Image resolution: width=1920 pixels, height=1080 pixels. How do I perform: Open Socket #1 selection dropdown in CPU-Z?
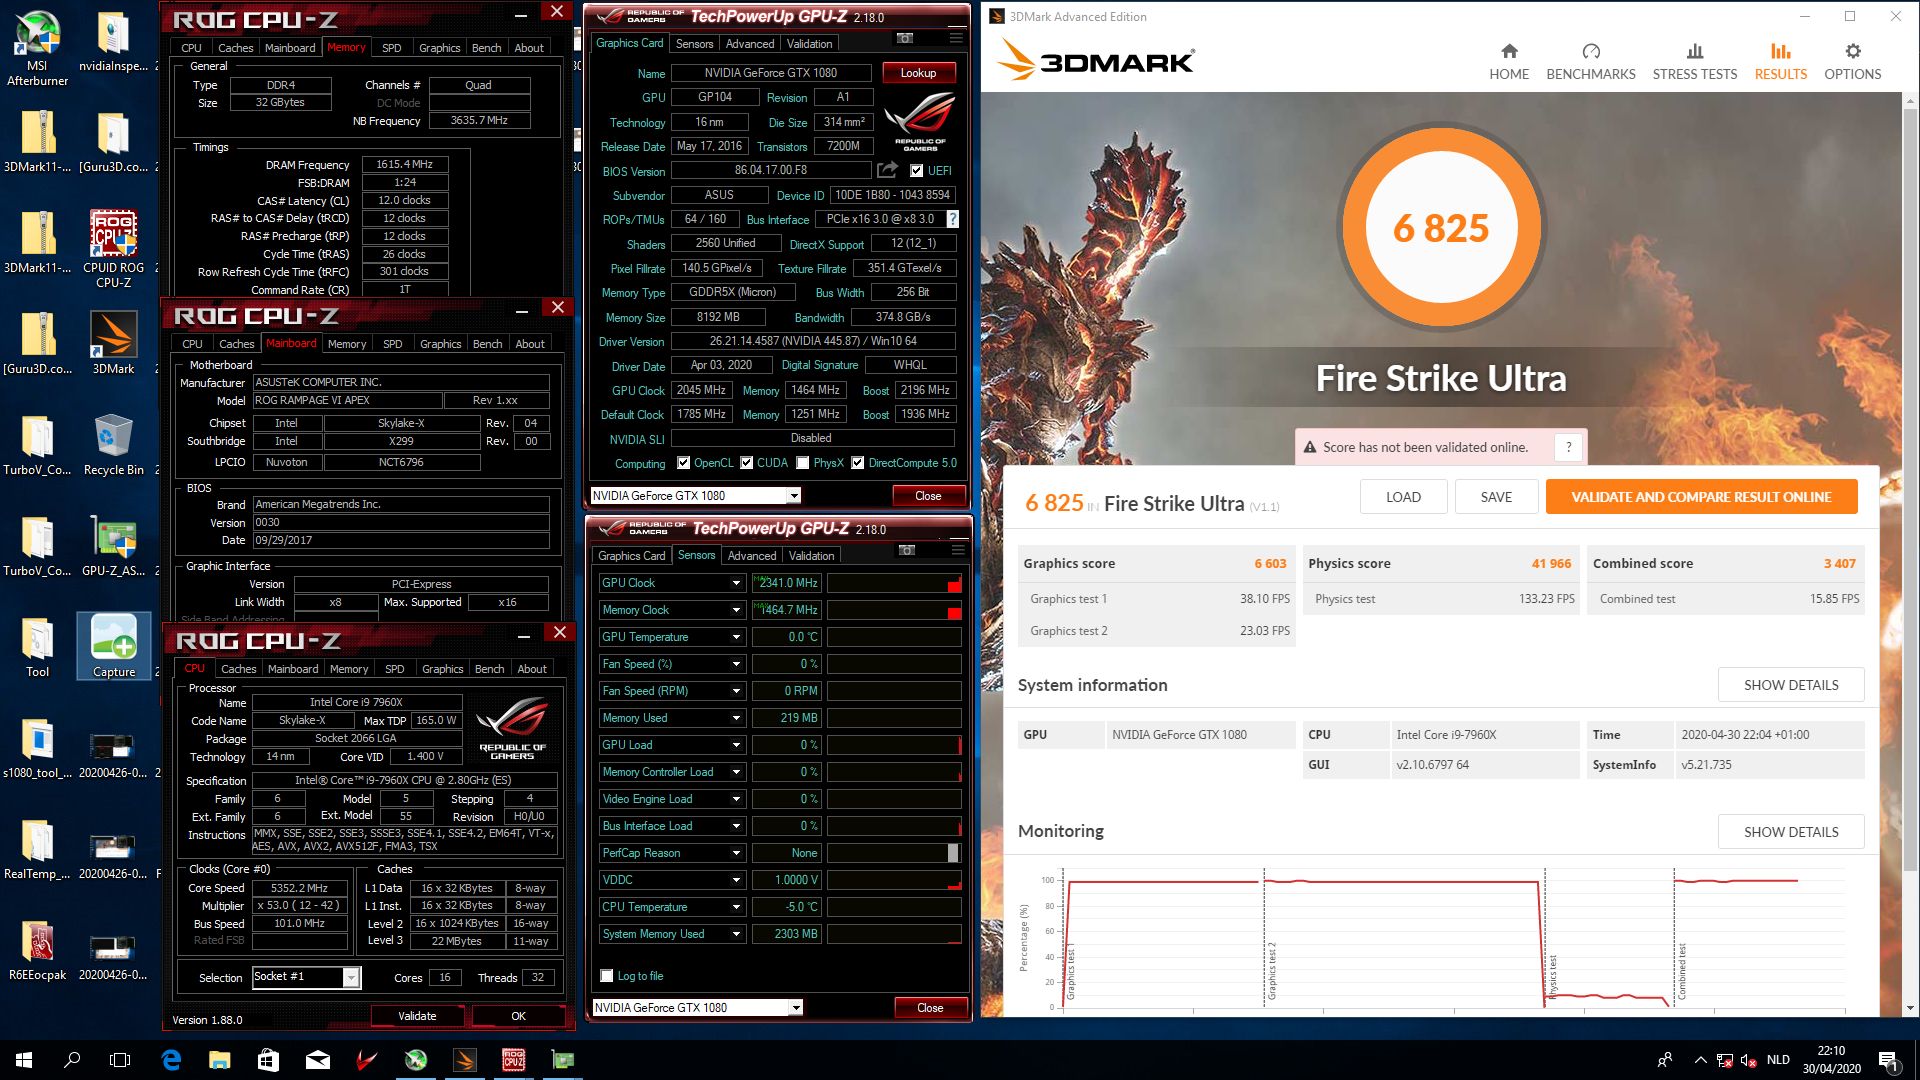[x=351, y=978]
